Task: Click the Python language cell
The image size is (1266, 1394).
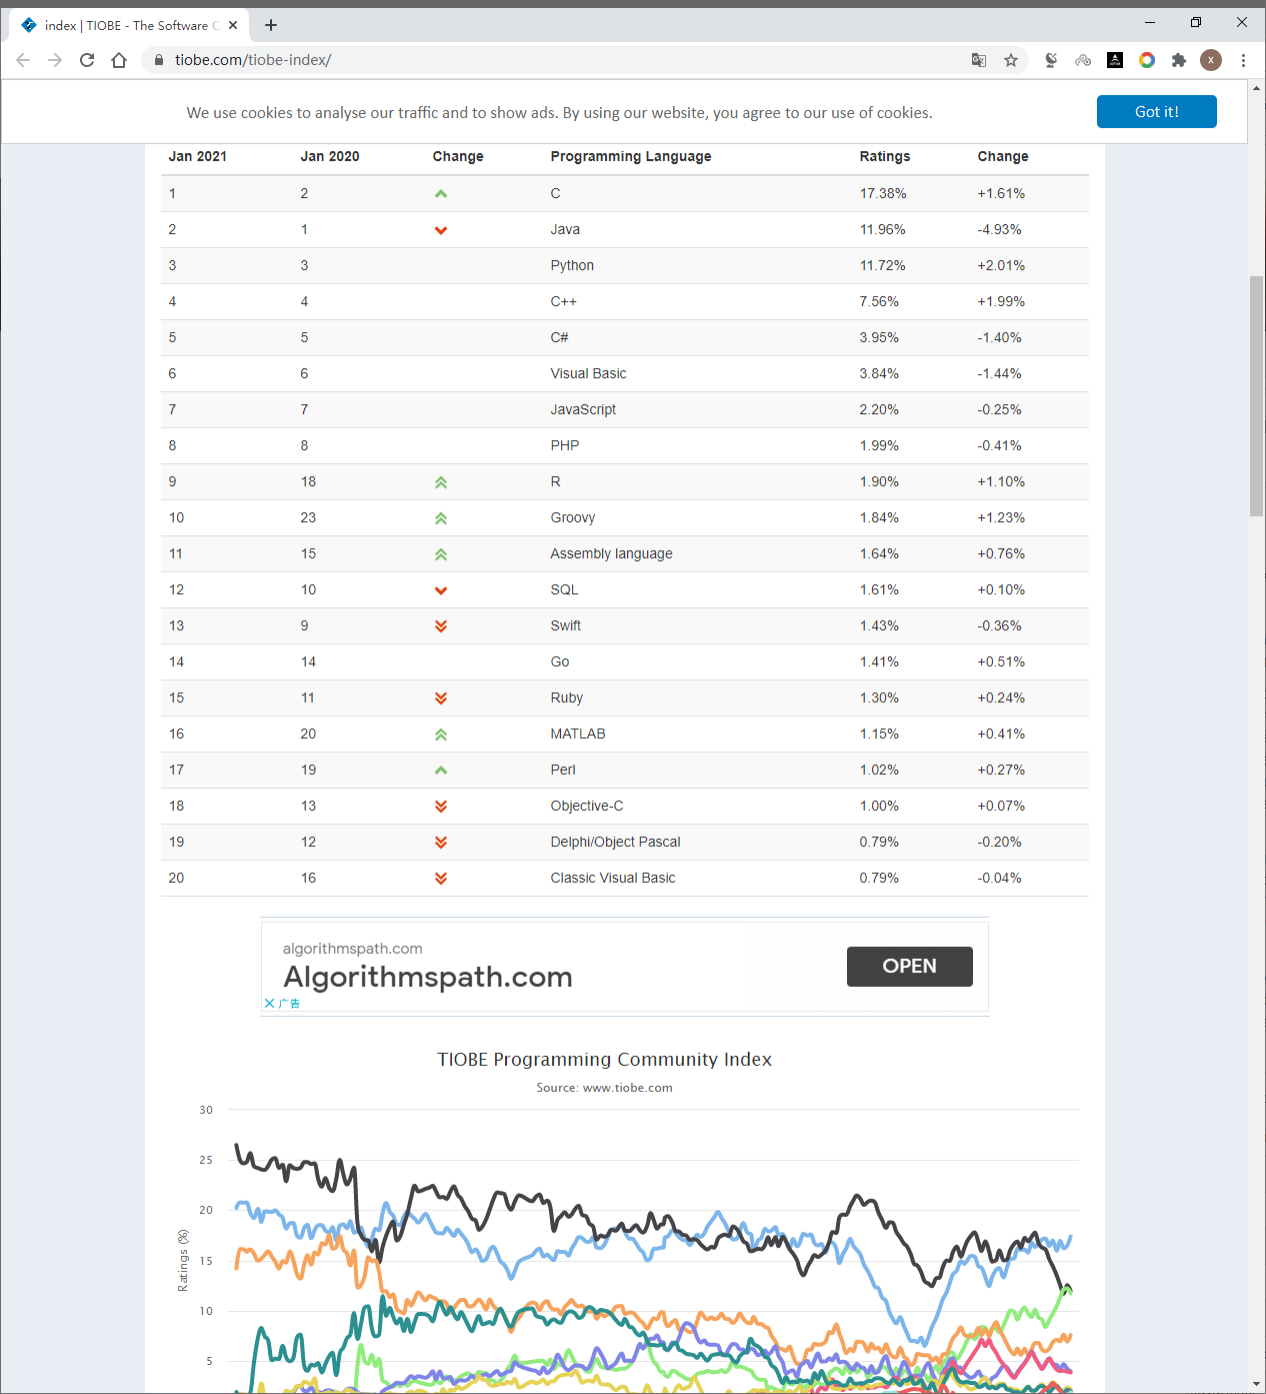Action: click(572, 266)
